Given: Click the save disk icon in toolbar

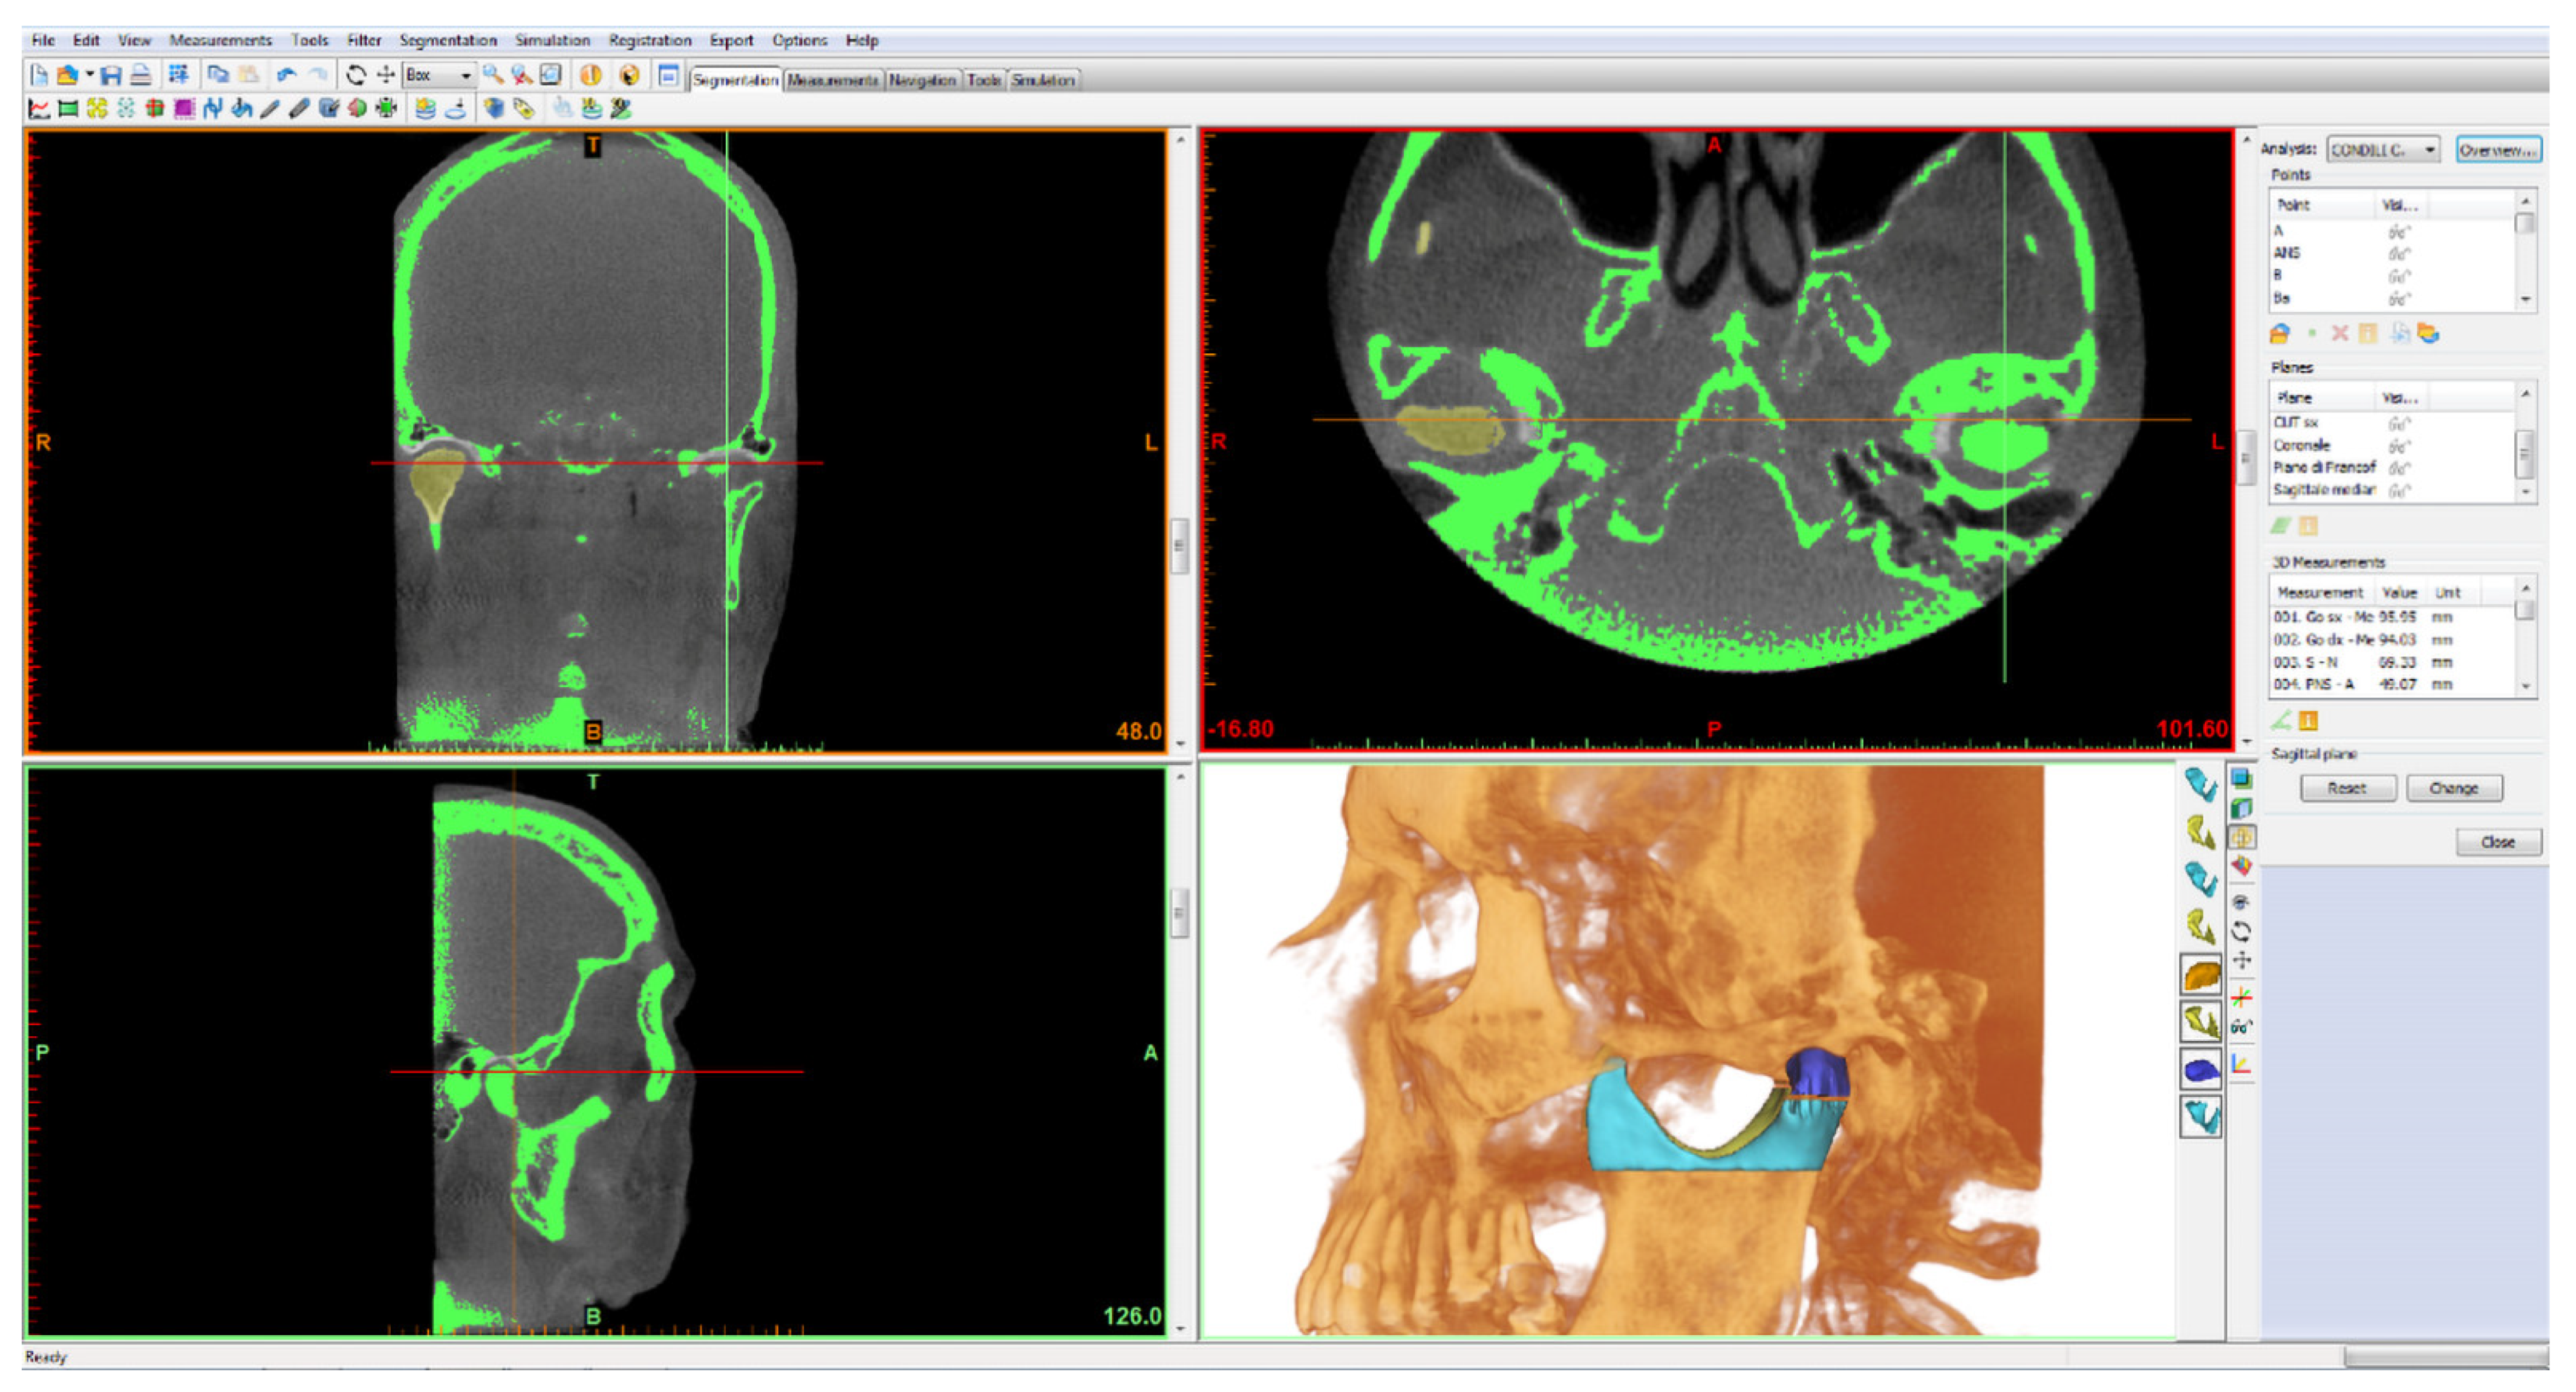Looking at the screenshot, I should point(111,75).
